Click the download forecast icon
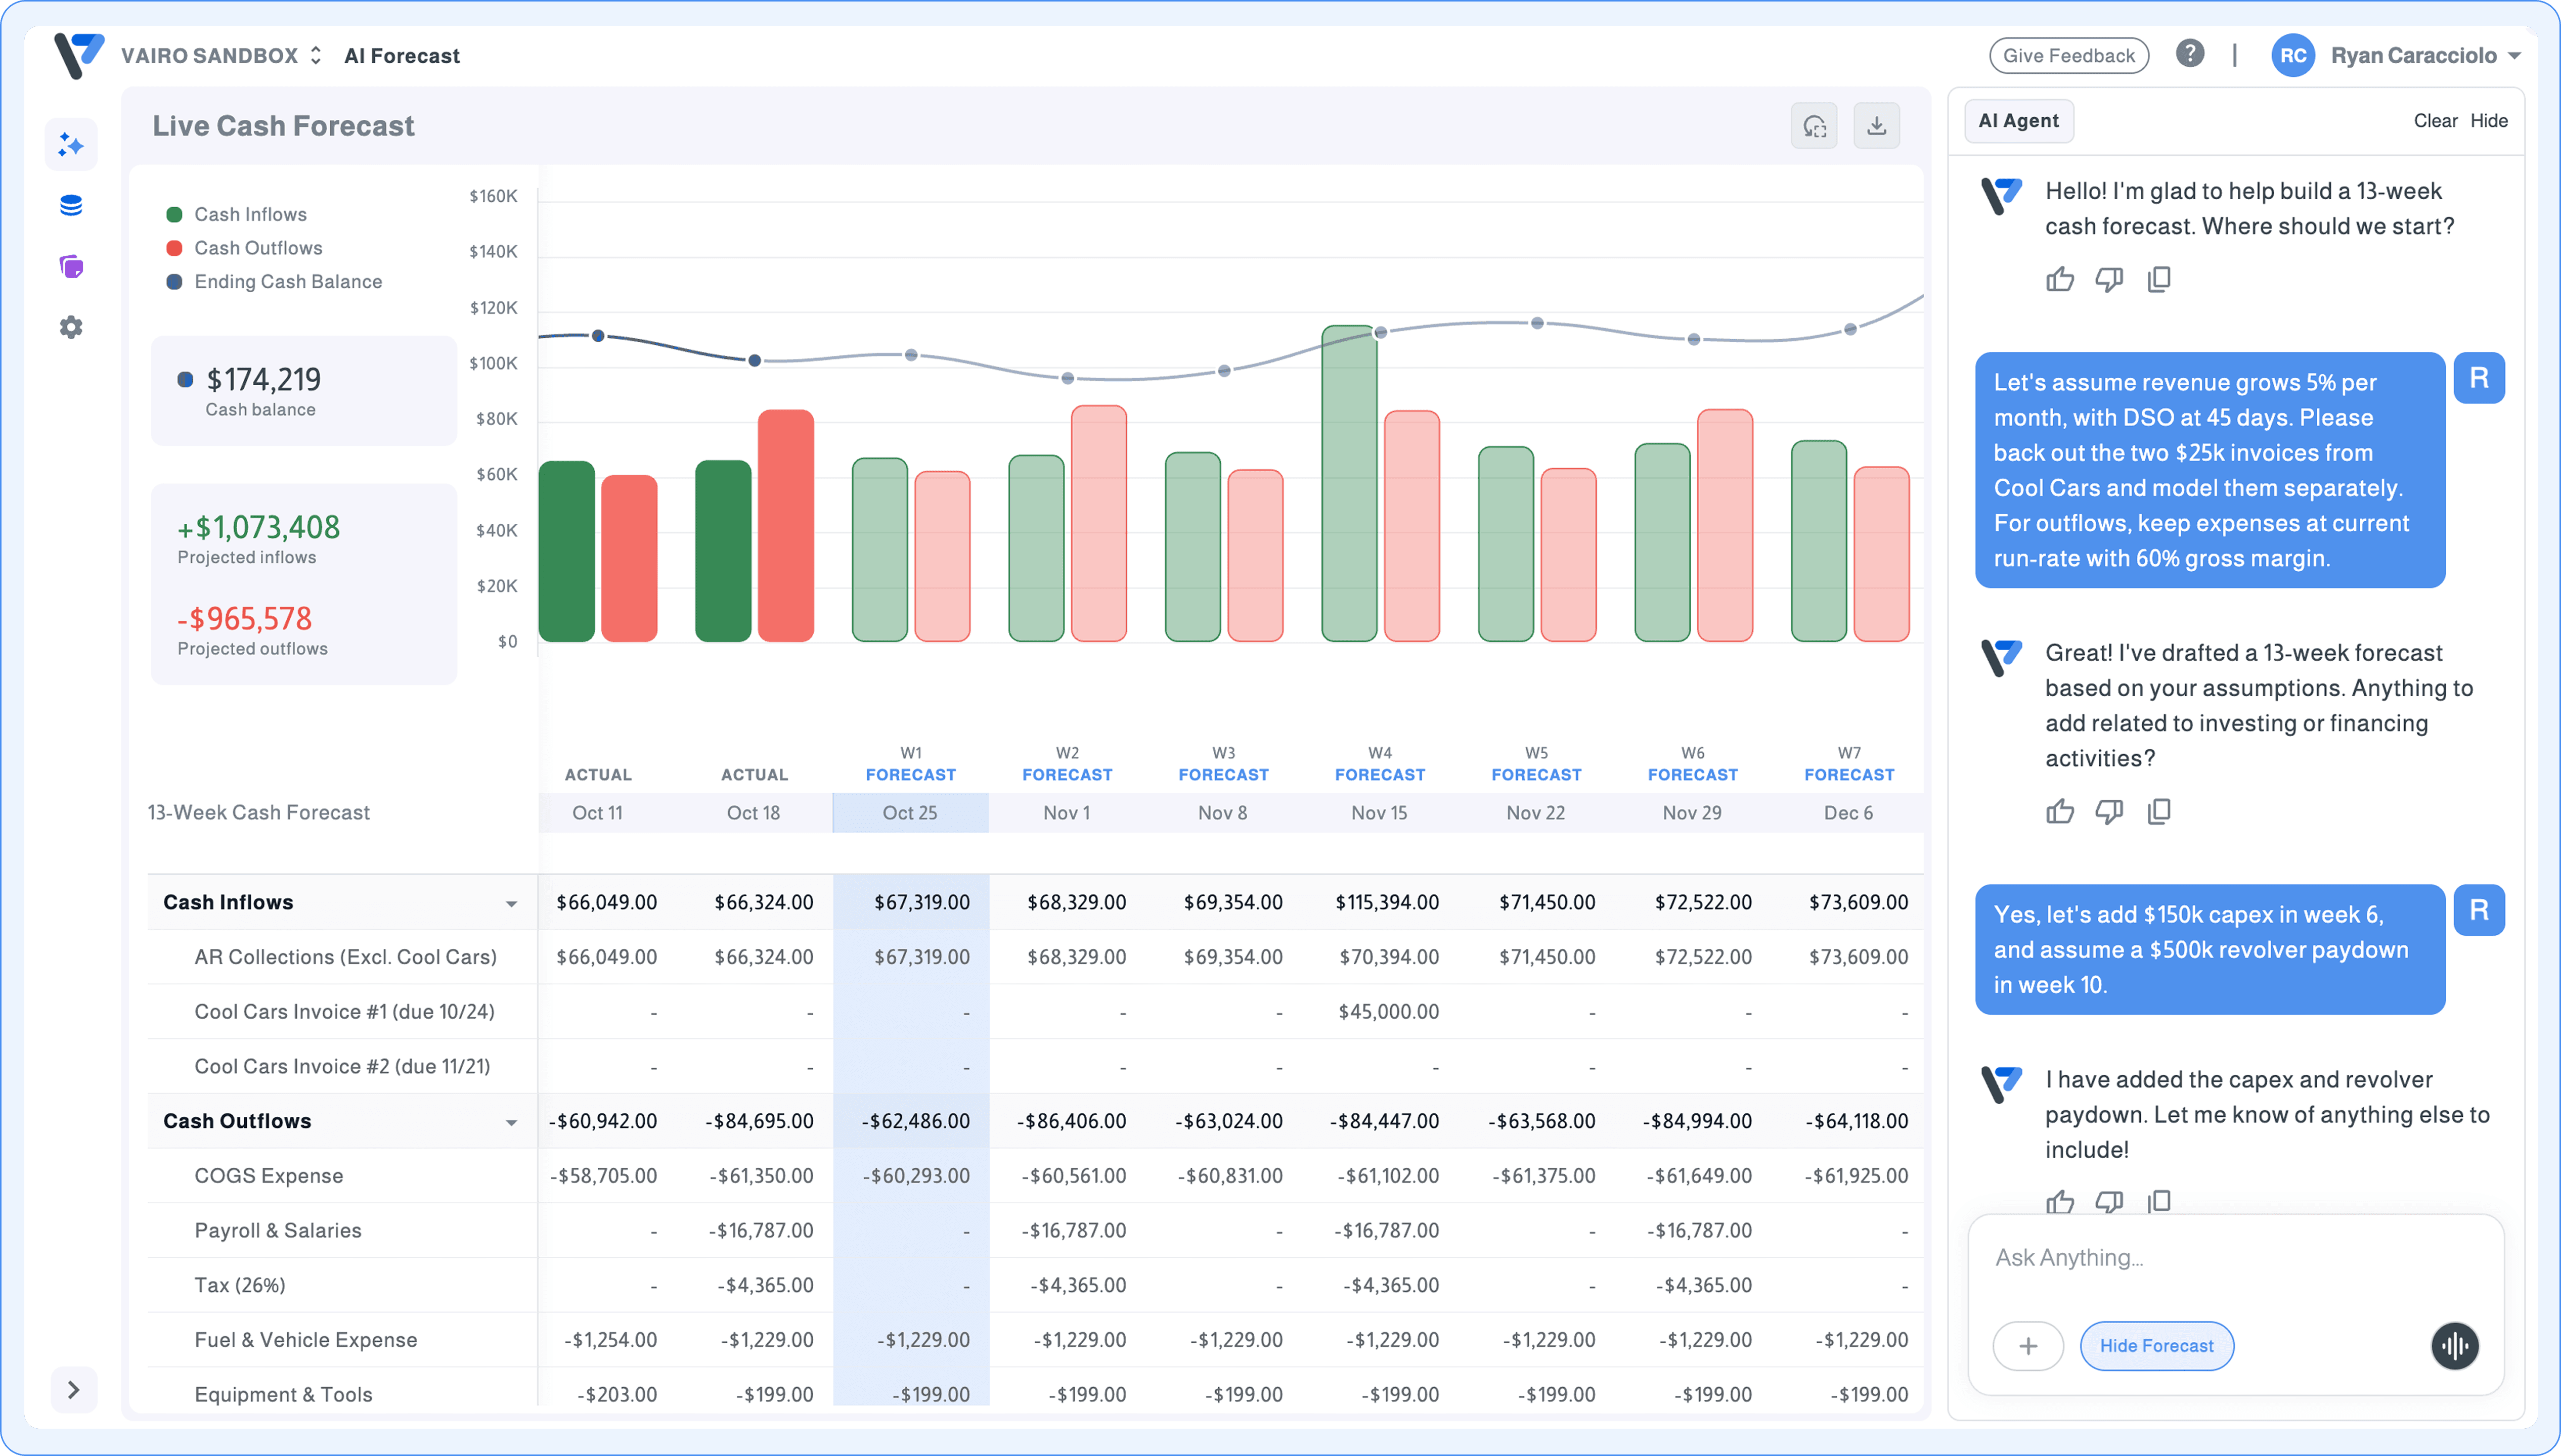Viewport: 2561px width, 1456px height. (x=1876, y=126)
